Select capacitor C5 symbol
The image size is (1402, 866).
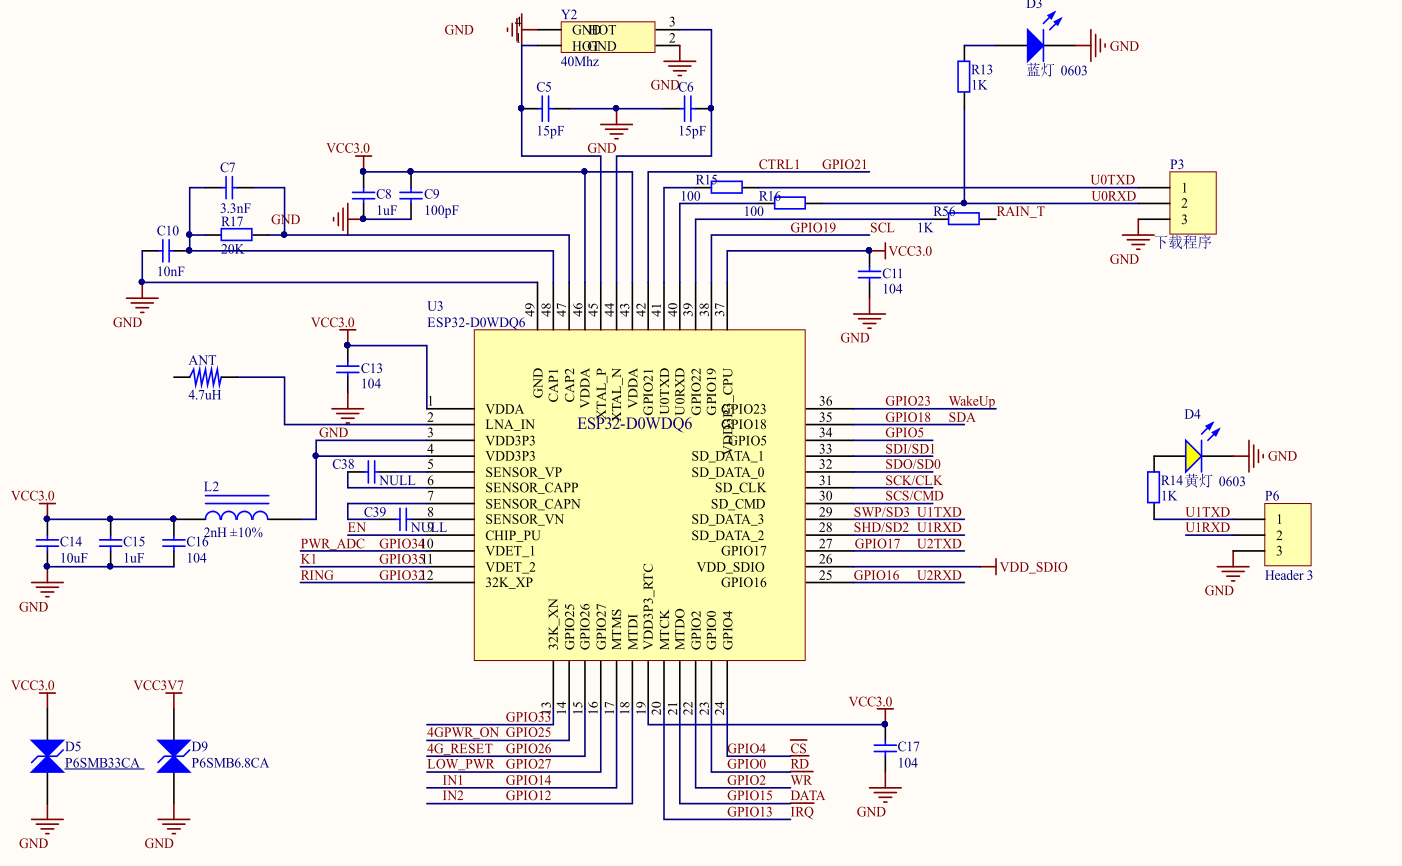(545, 108)
